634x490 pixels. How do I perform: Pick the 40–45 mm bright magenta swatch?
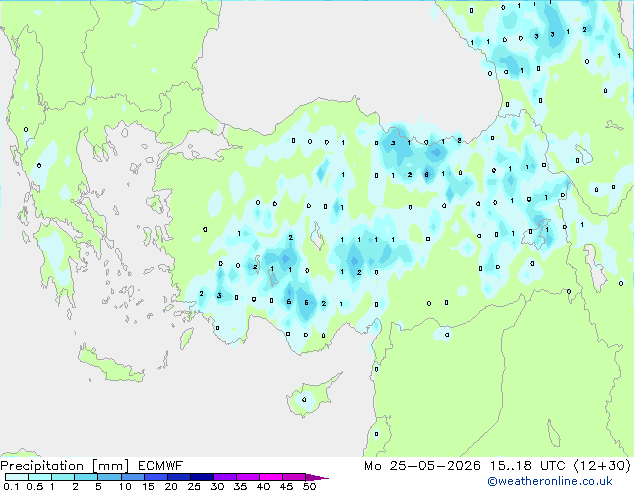tap(271, 477)
